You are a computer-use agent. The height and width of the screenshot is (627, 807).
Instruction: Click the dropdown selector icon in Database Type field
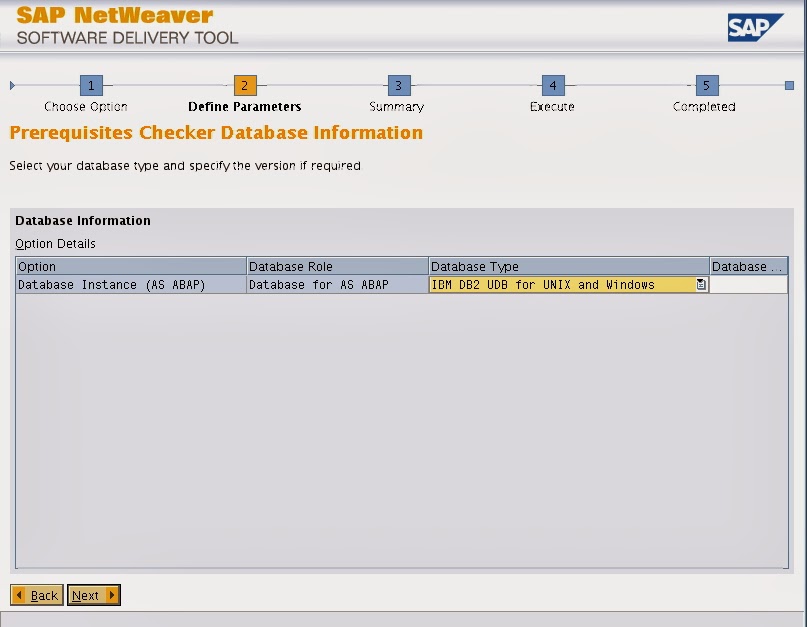703,284
